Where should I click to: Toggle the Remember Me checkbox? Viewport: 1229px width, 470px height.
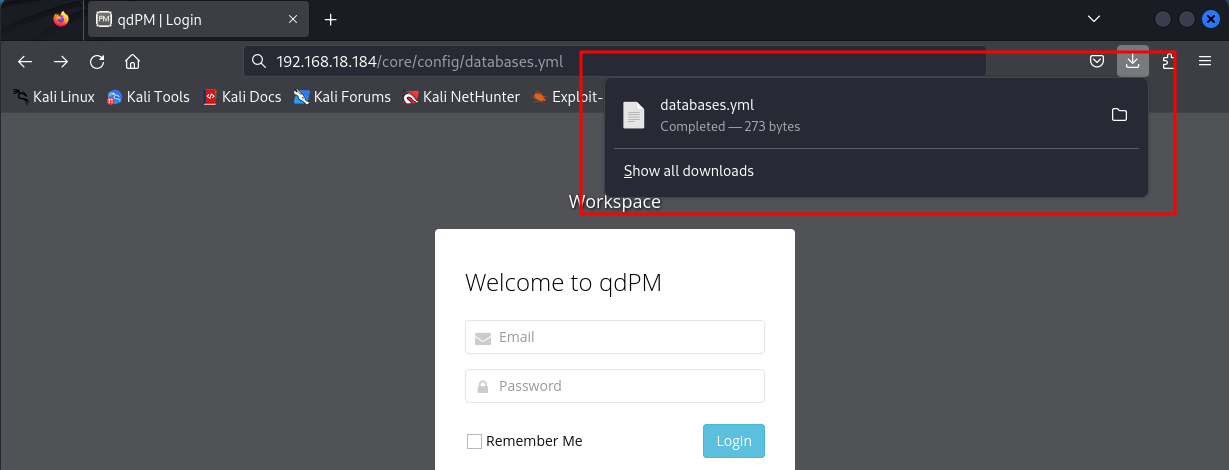pyautogui.click(x=475, y=441)
